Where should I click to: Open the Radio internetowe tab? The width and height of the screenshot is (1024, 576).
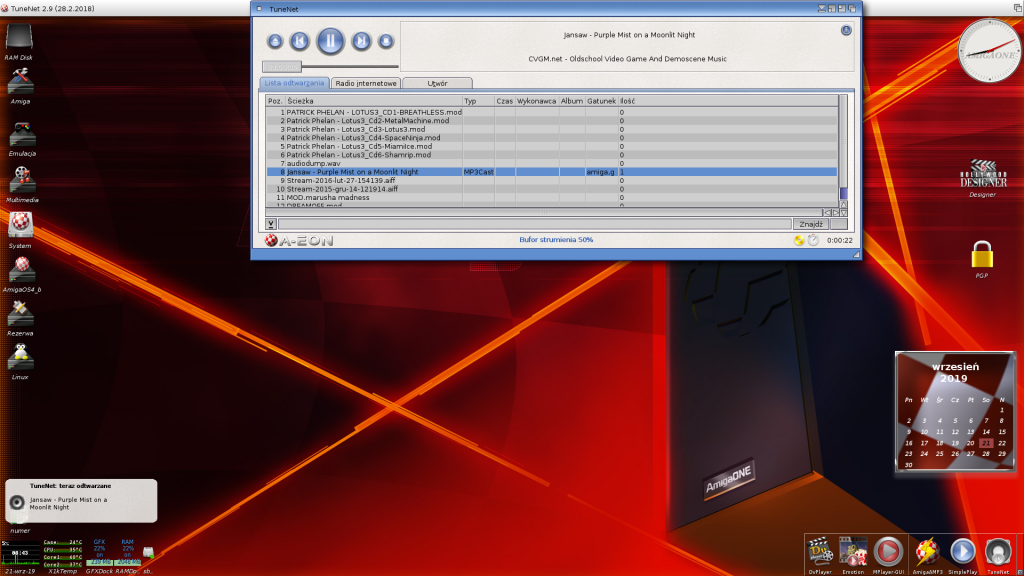(366, 83)
